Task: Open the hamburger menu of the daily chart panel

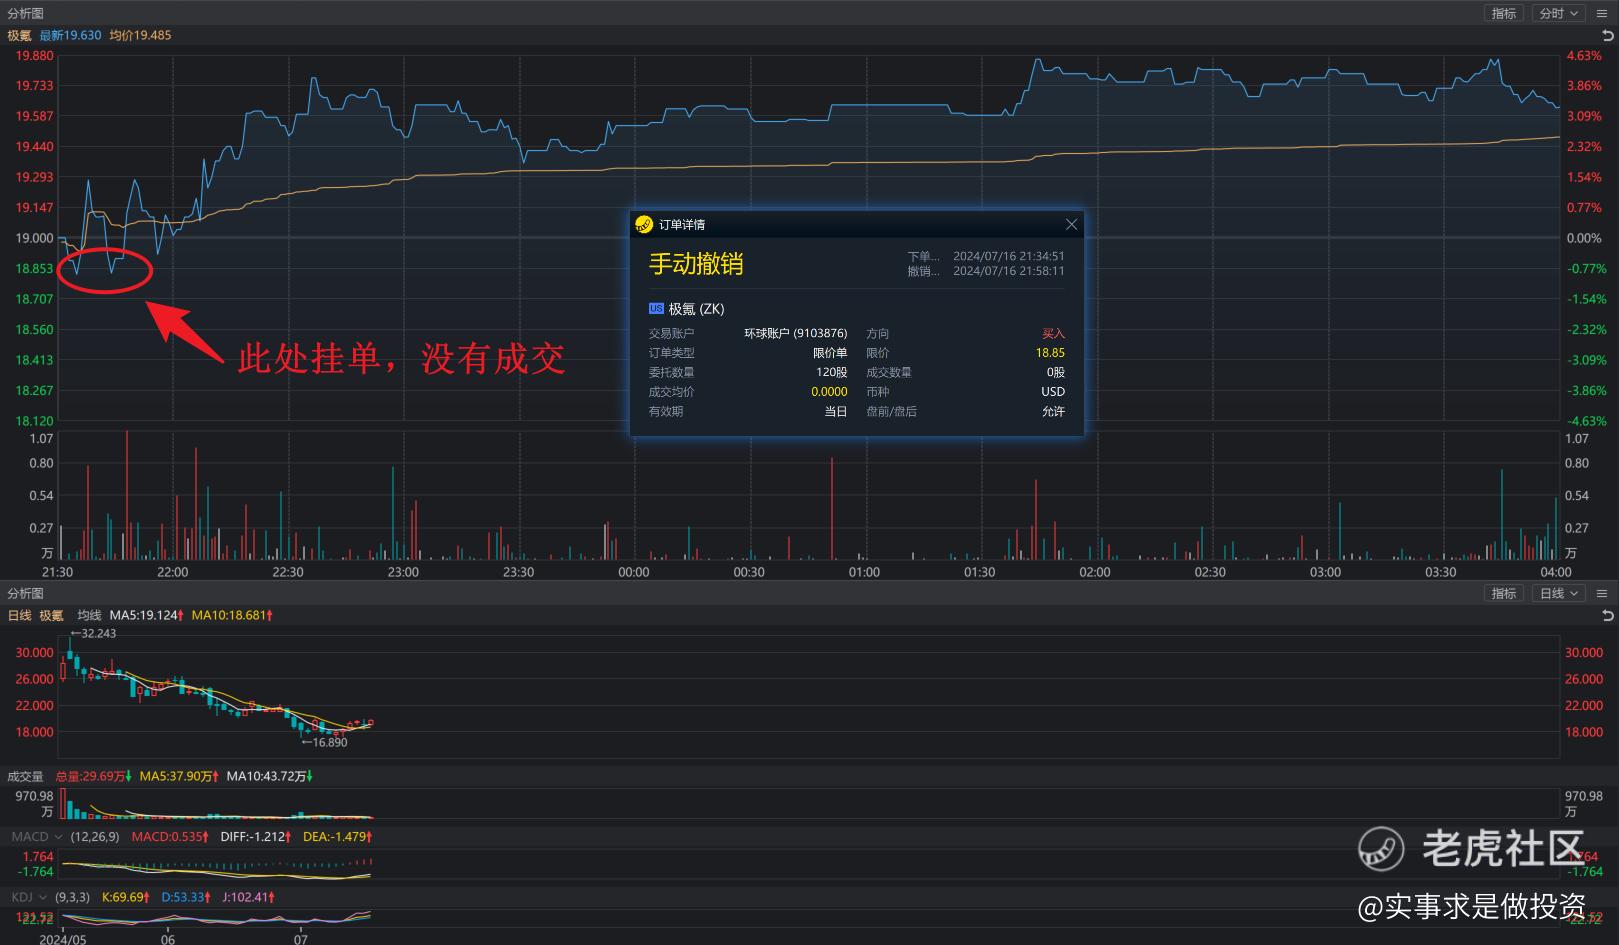Action: click(x=1602, y=593)
